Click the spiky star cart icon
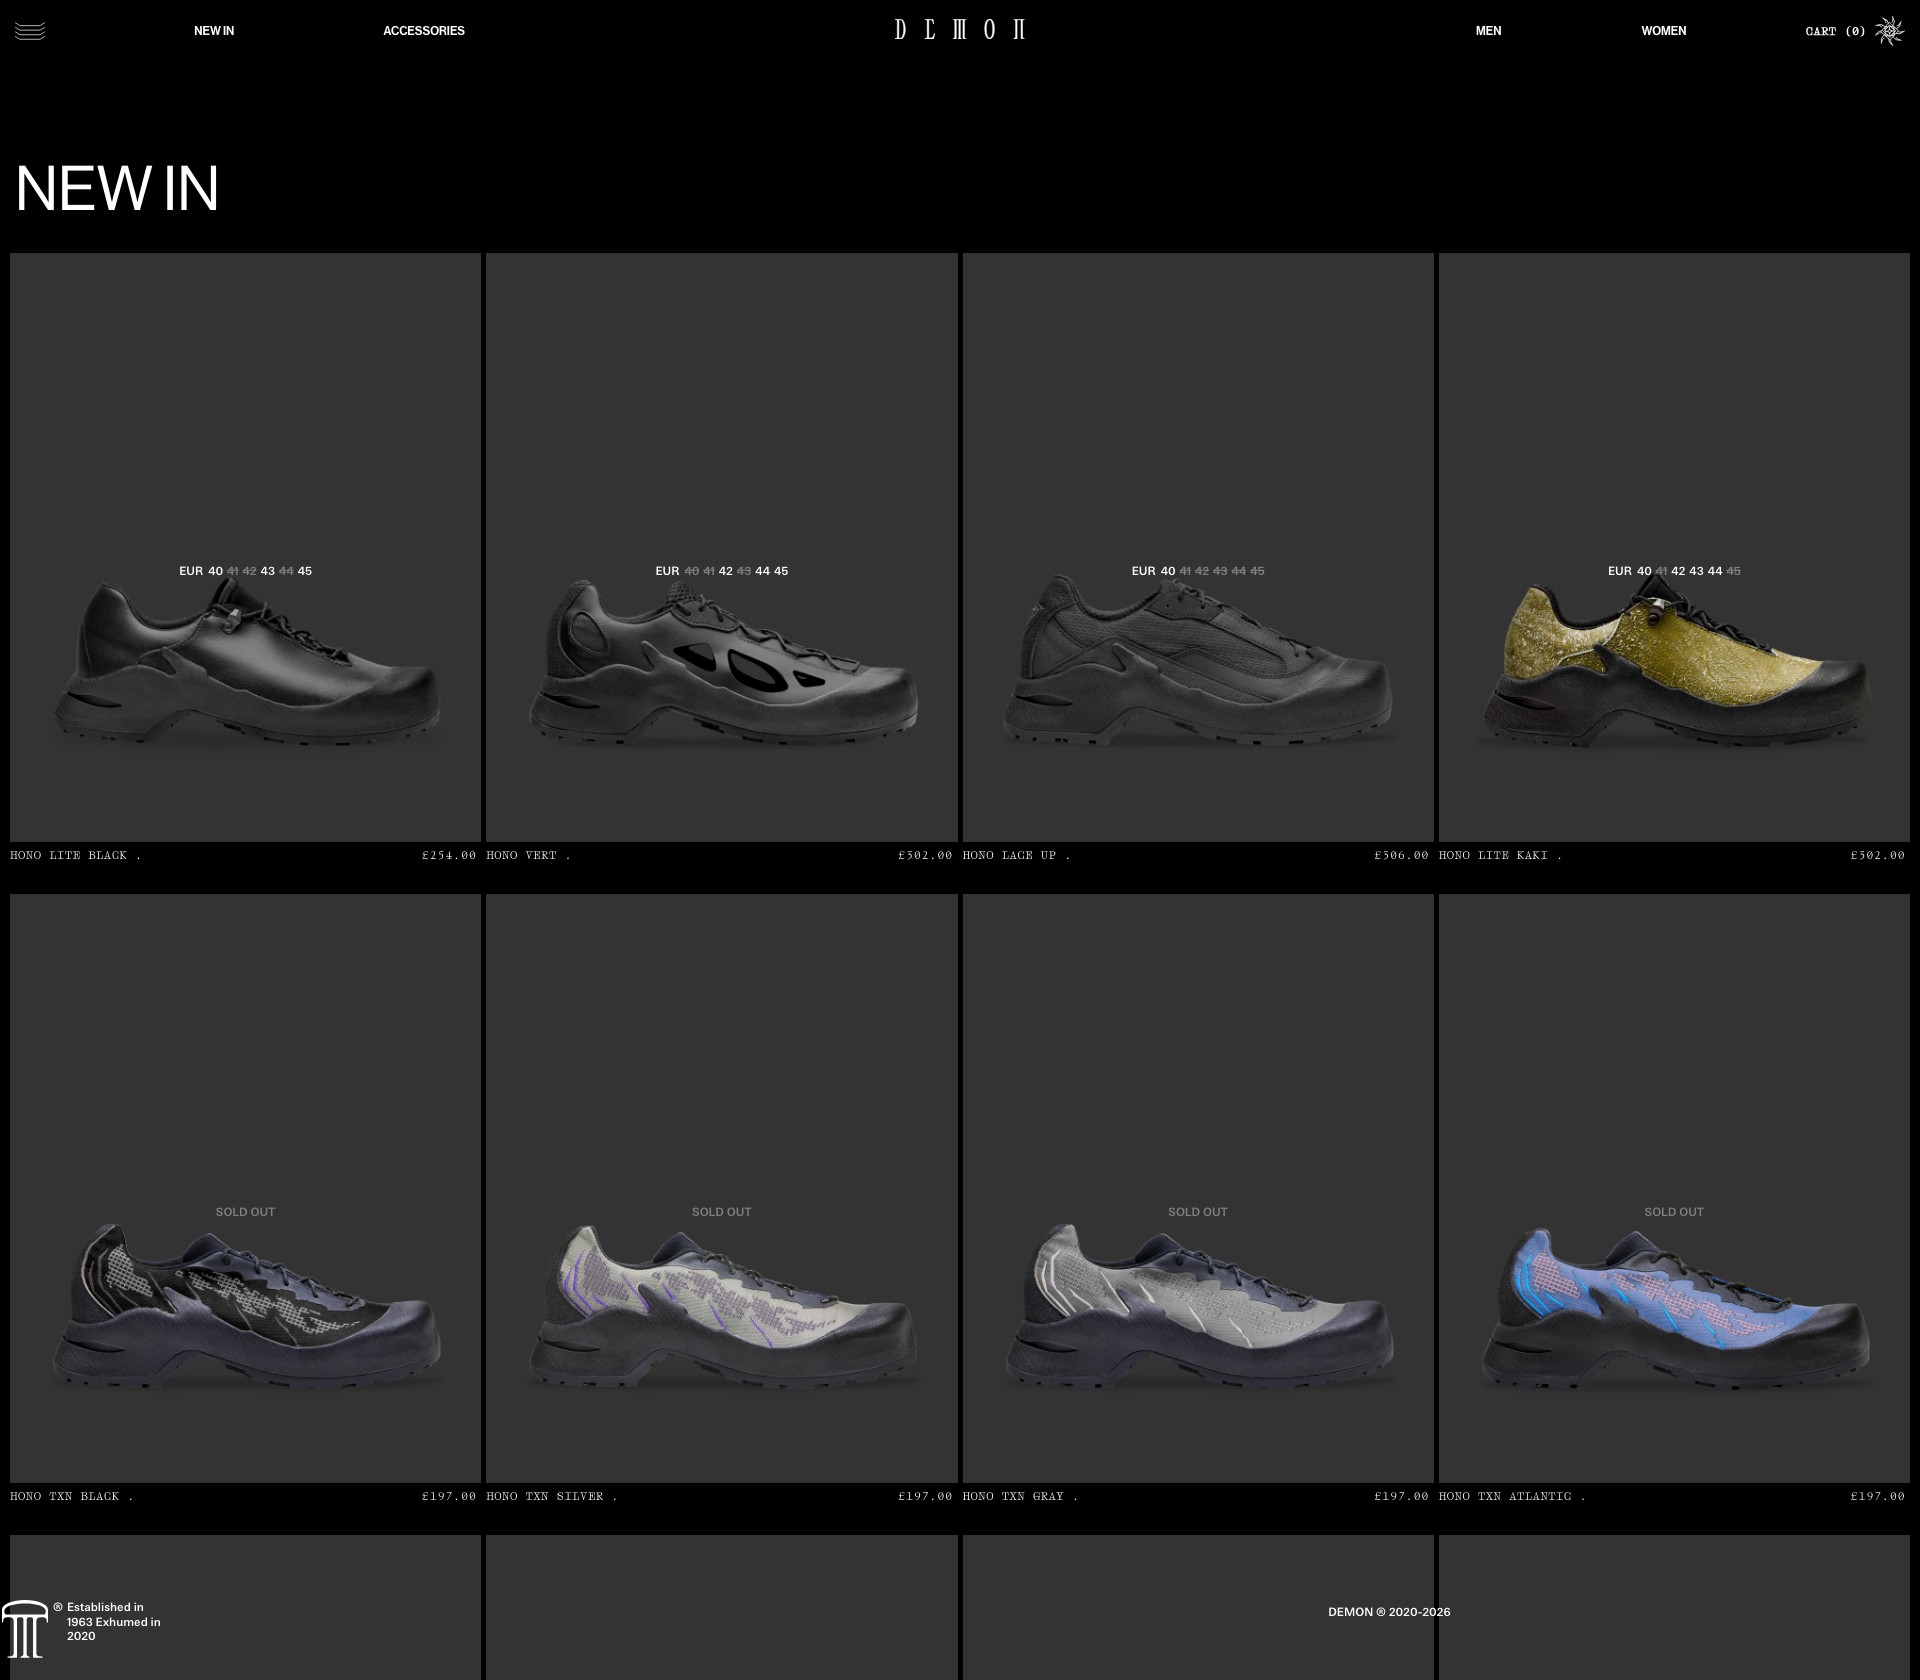 coord(1889,31)
